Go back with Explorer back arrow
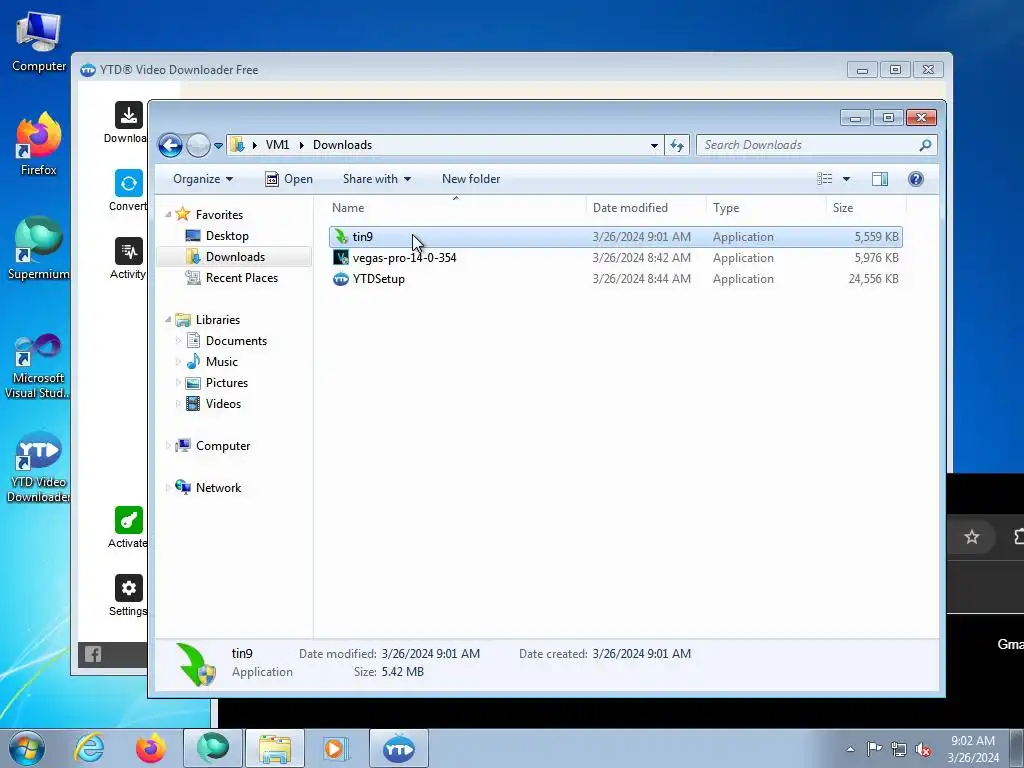This screenshot has height=768, width=1024. tap(170, 145)
